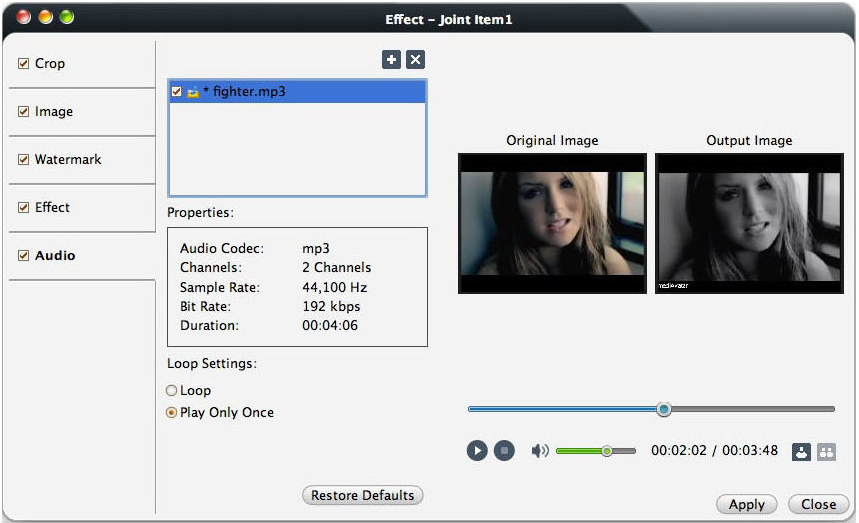Disable the Watermark checkbox
The image size is (859, 523).
(x=24, y=159)
